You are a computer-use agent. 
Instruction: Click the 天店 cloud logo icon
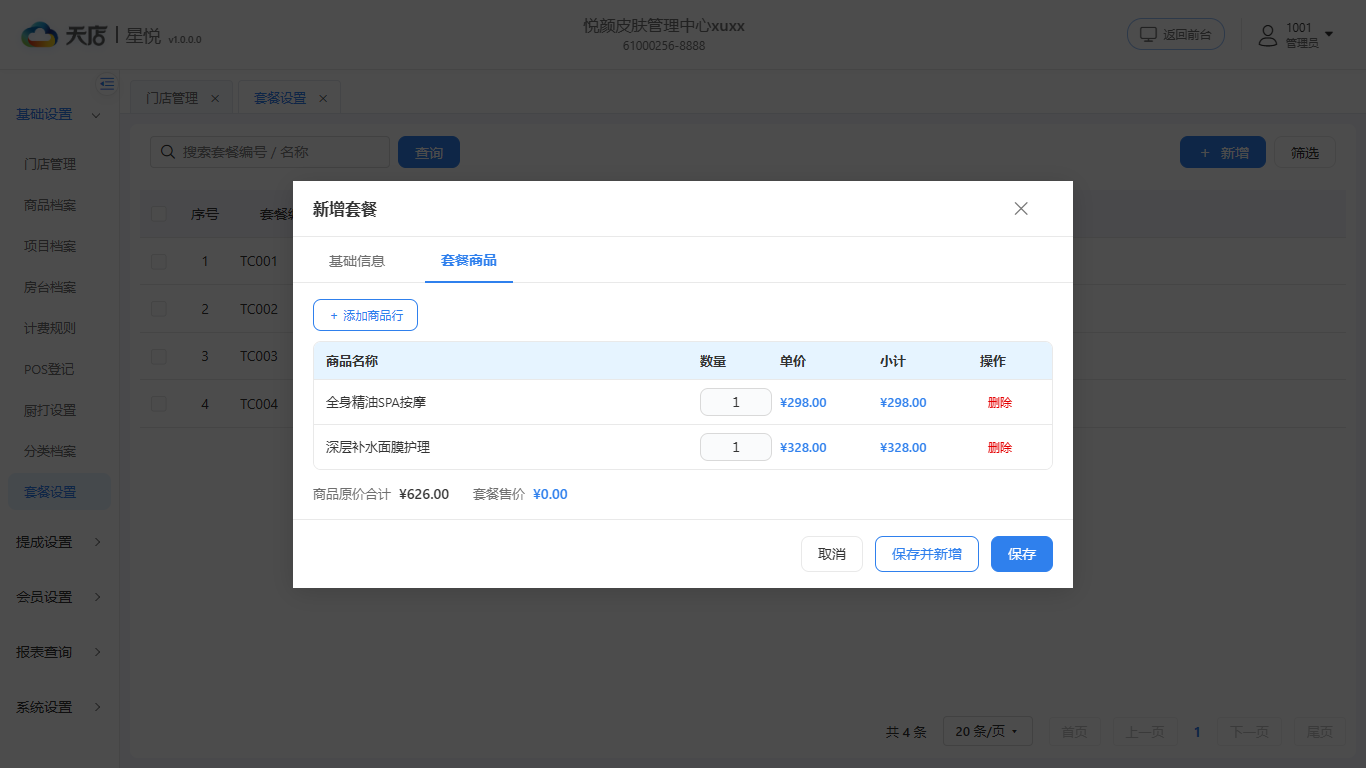(40, 35)
